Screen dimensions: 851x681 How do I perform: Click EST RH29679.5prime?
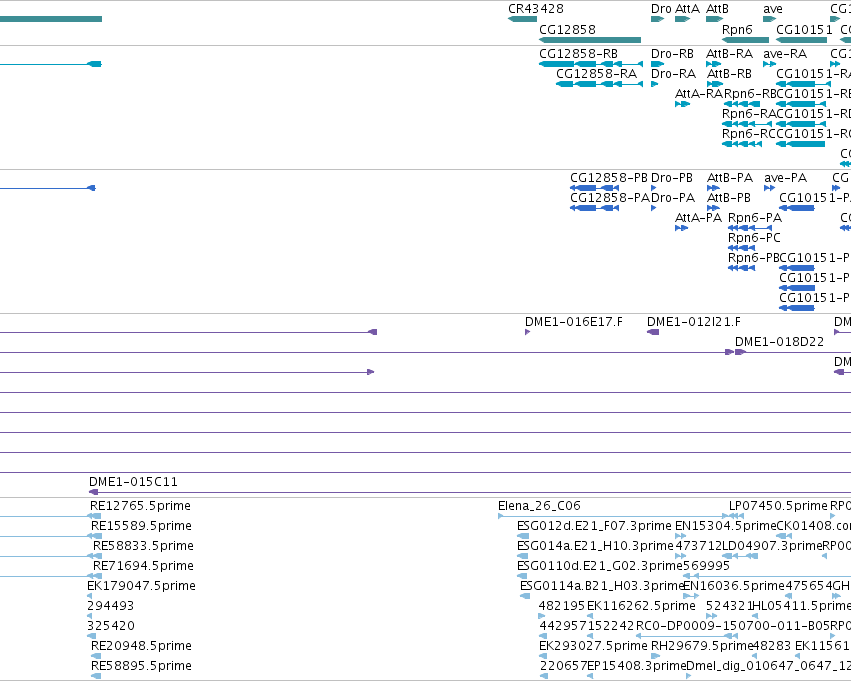(x=701, y=646)
